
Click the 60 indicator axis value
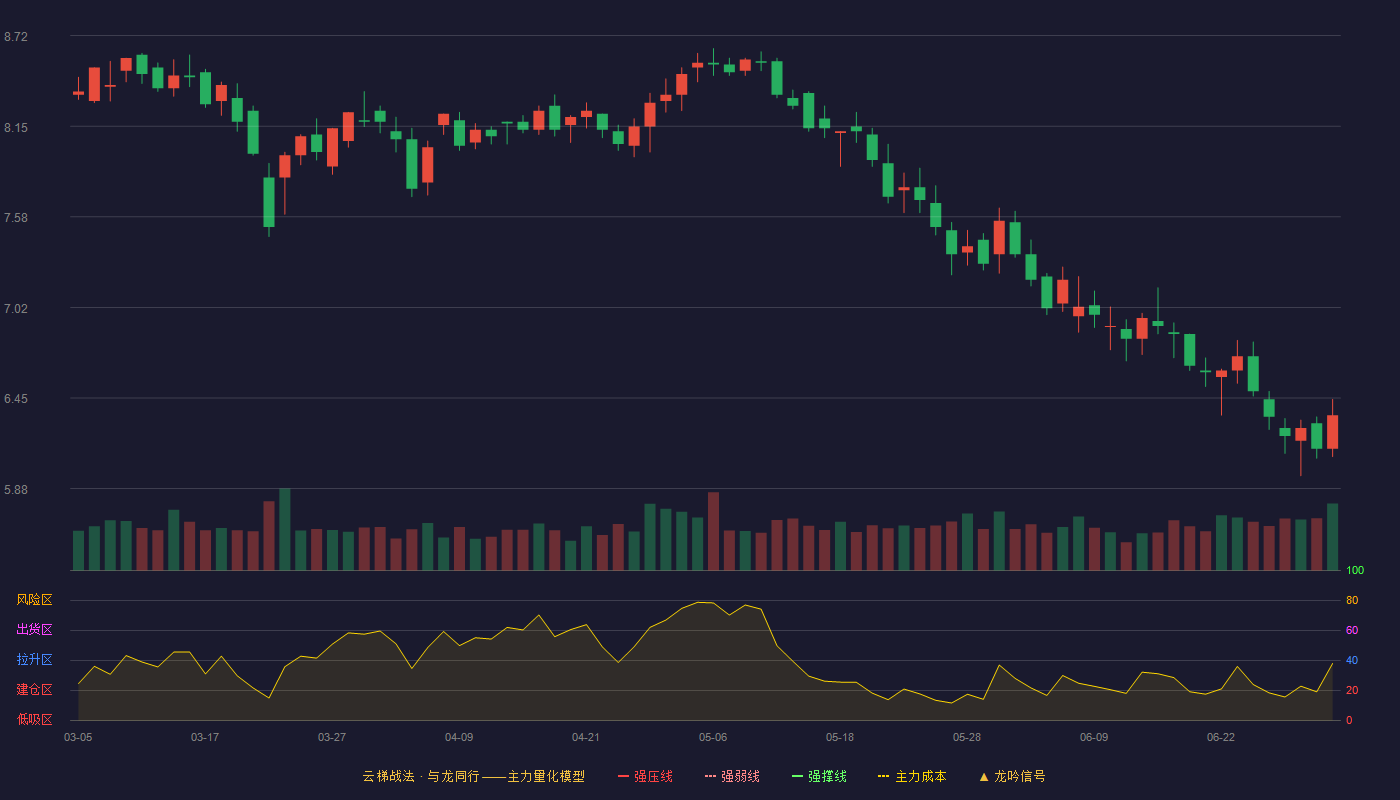coord(1352,630)
